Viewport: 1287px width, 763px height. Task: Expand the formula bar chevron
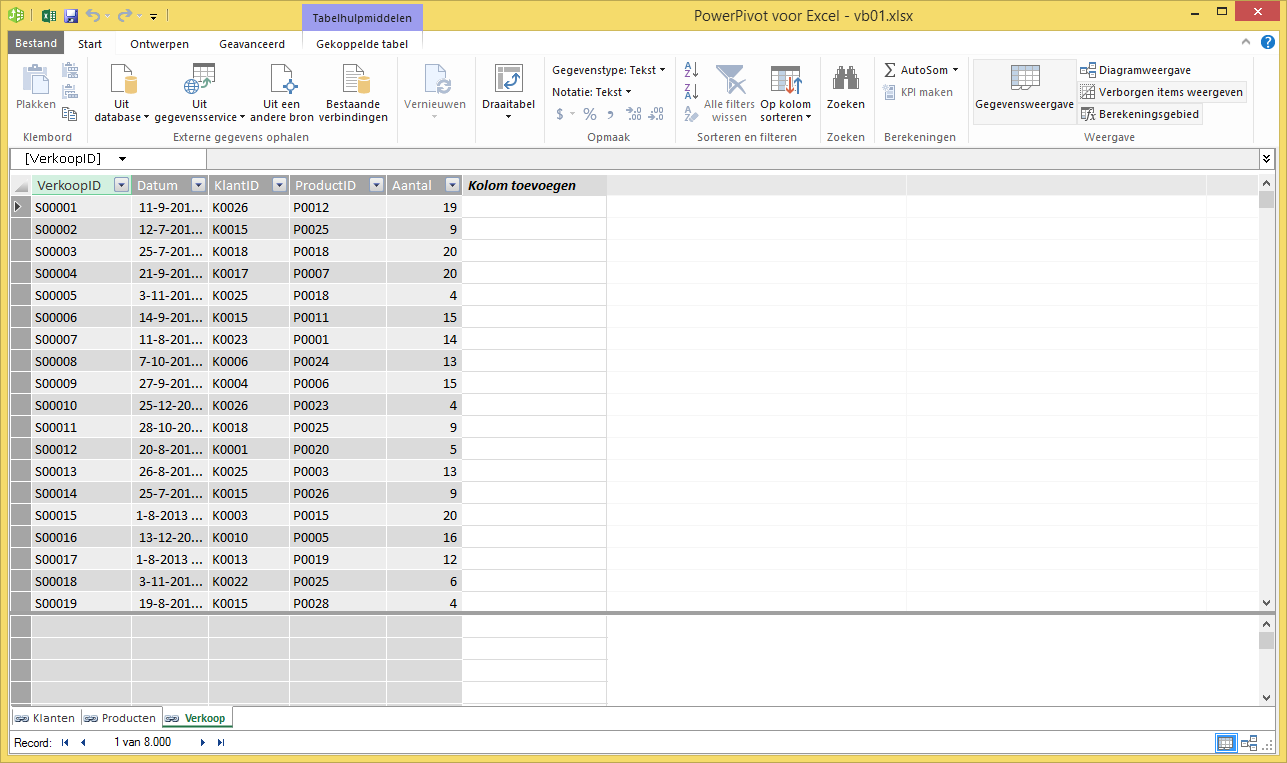pyautogui.click(x=1267, y=159)
